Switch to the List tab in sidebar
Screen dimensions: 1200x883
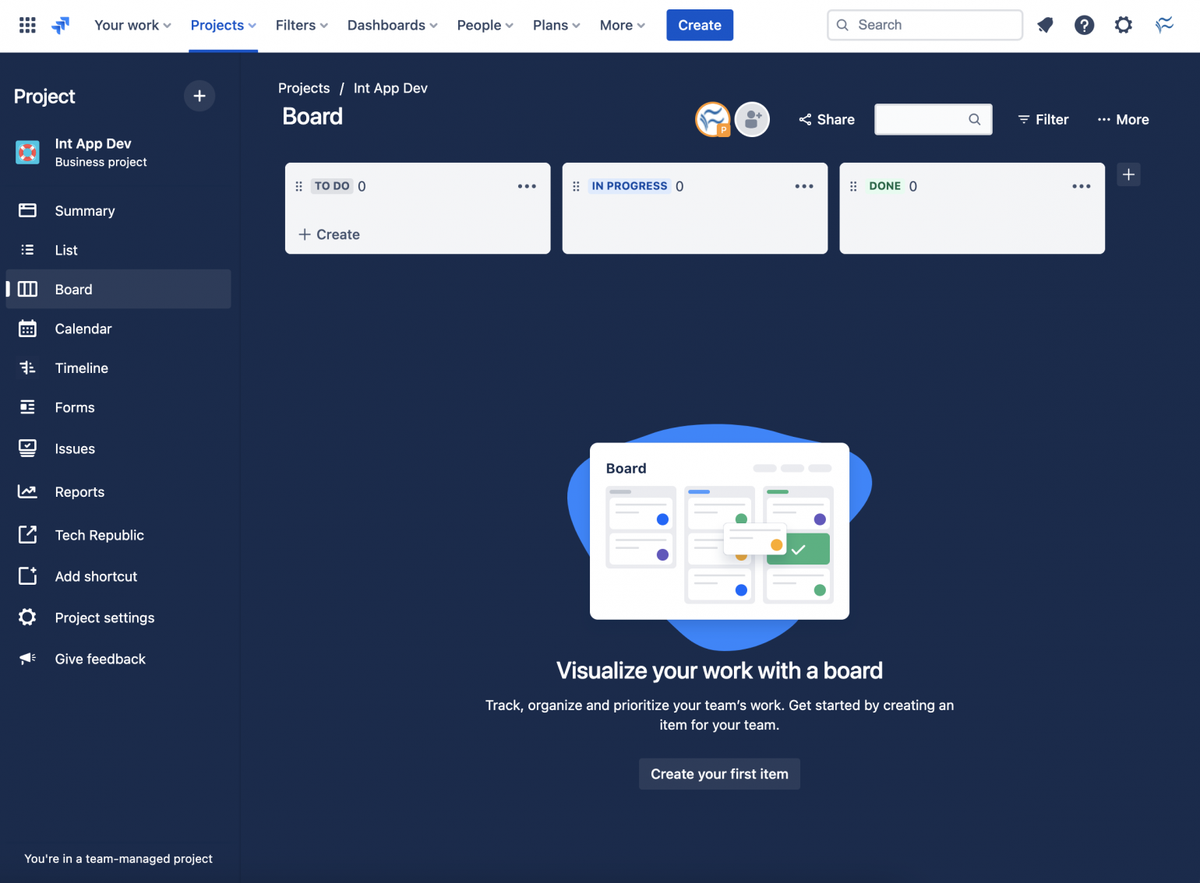coord(66,250)
